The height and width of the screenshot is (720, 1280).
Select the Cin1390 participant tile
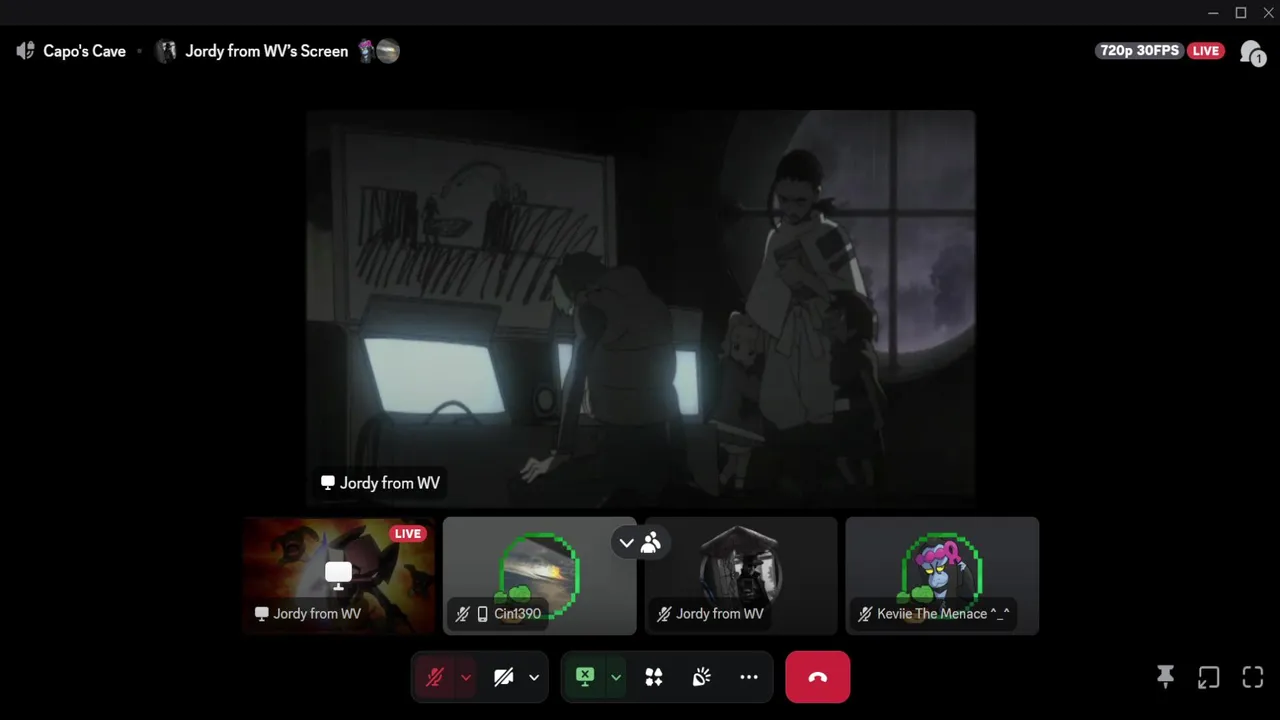coord(539,576)
